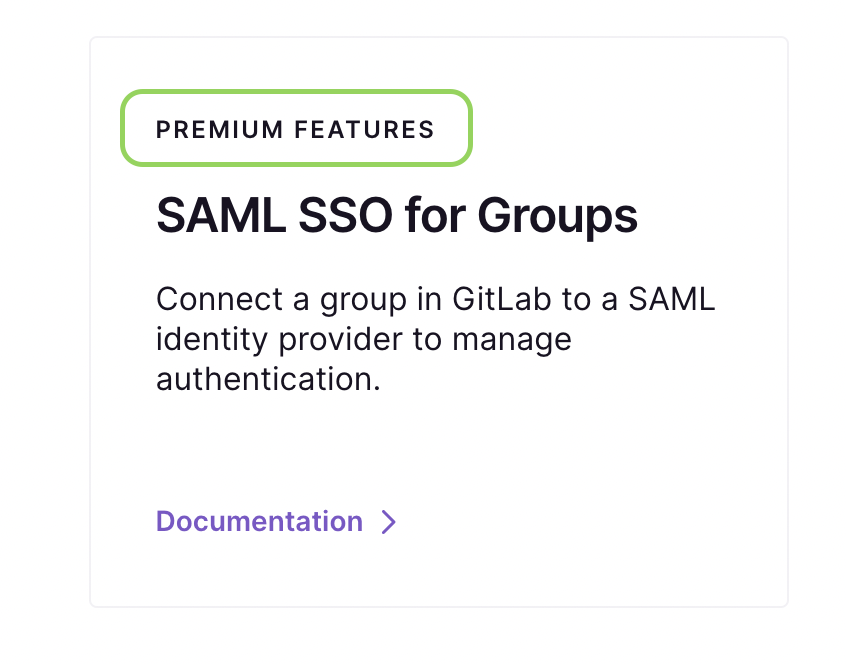Click the word GitLab in the description
This screenshot has width=846, height=664.
tap(501, 299)
